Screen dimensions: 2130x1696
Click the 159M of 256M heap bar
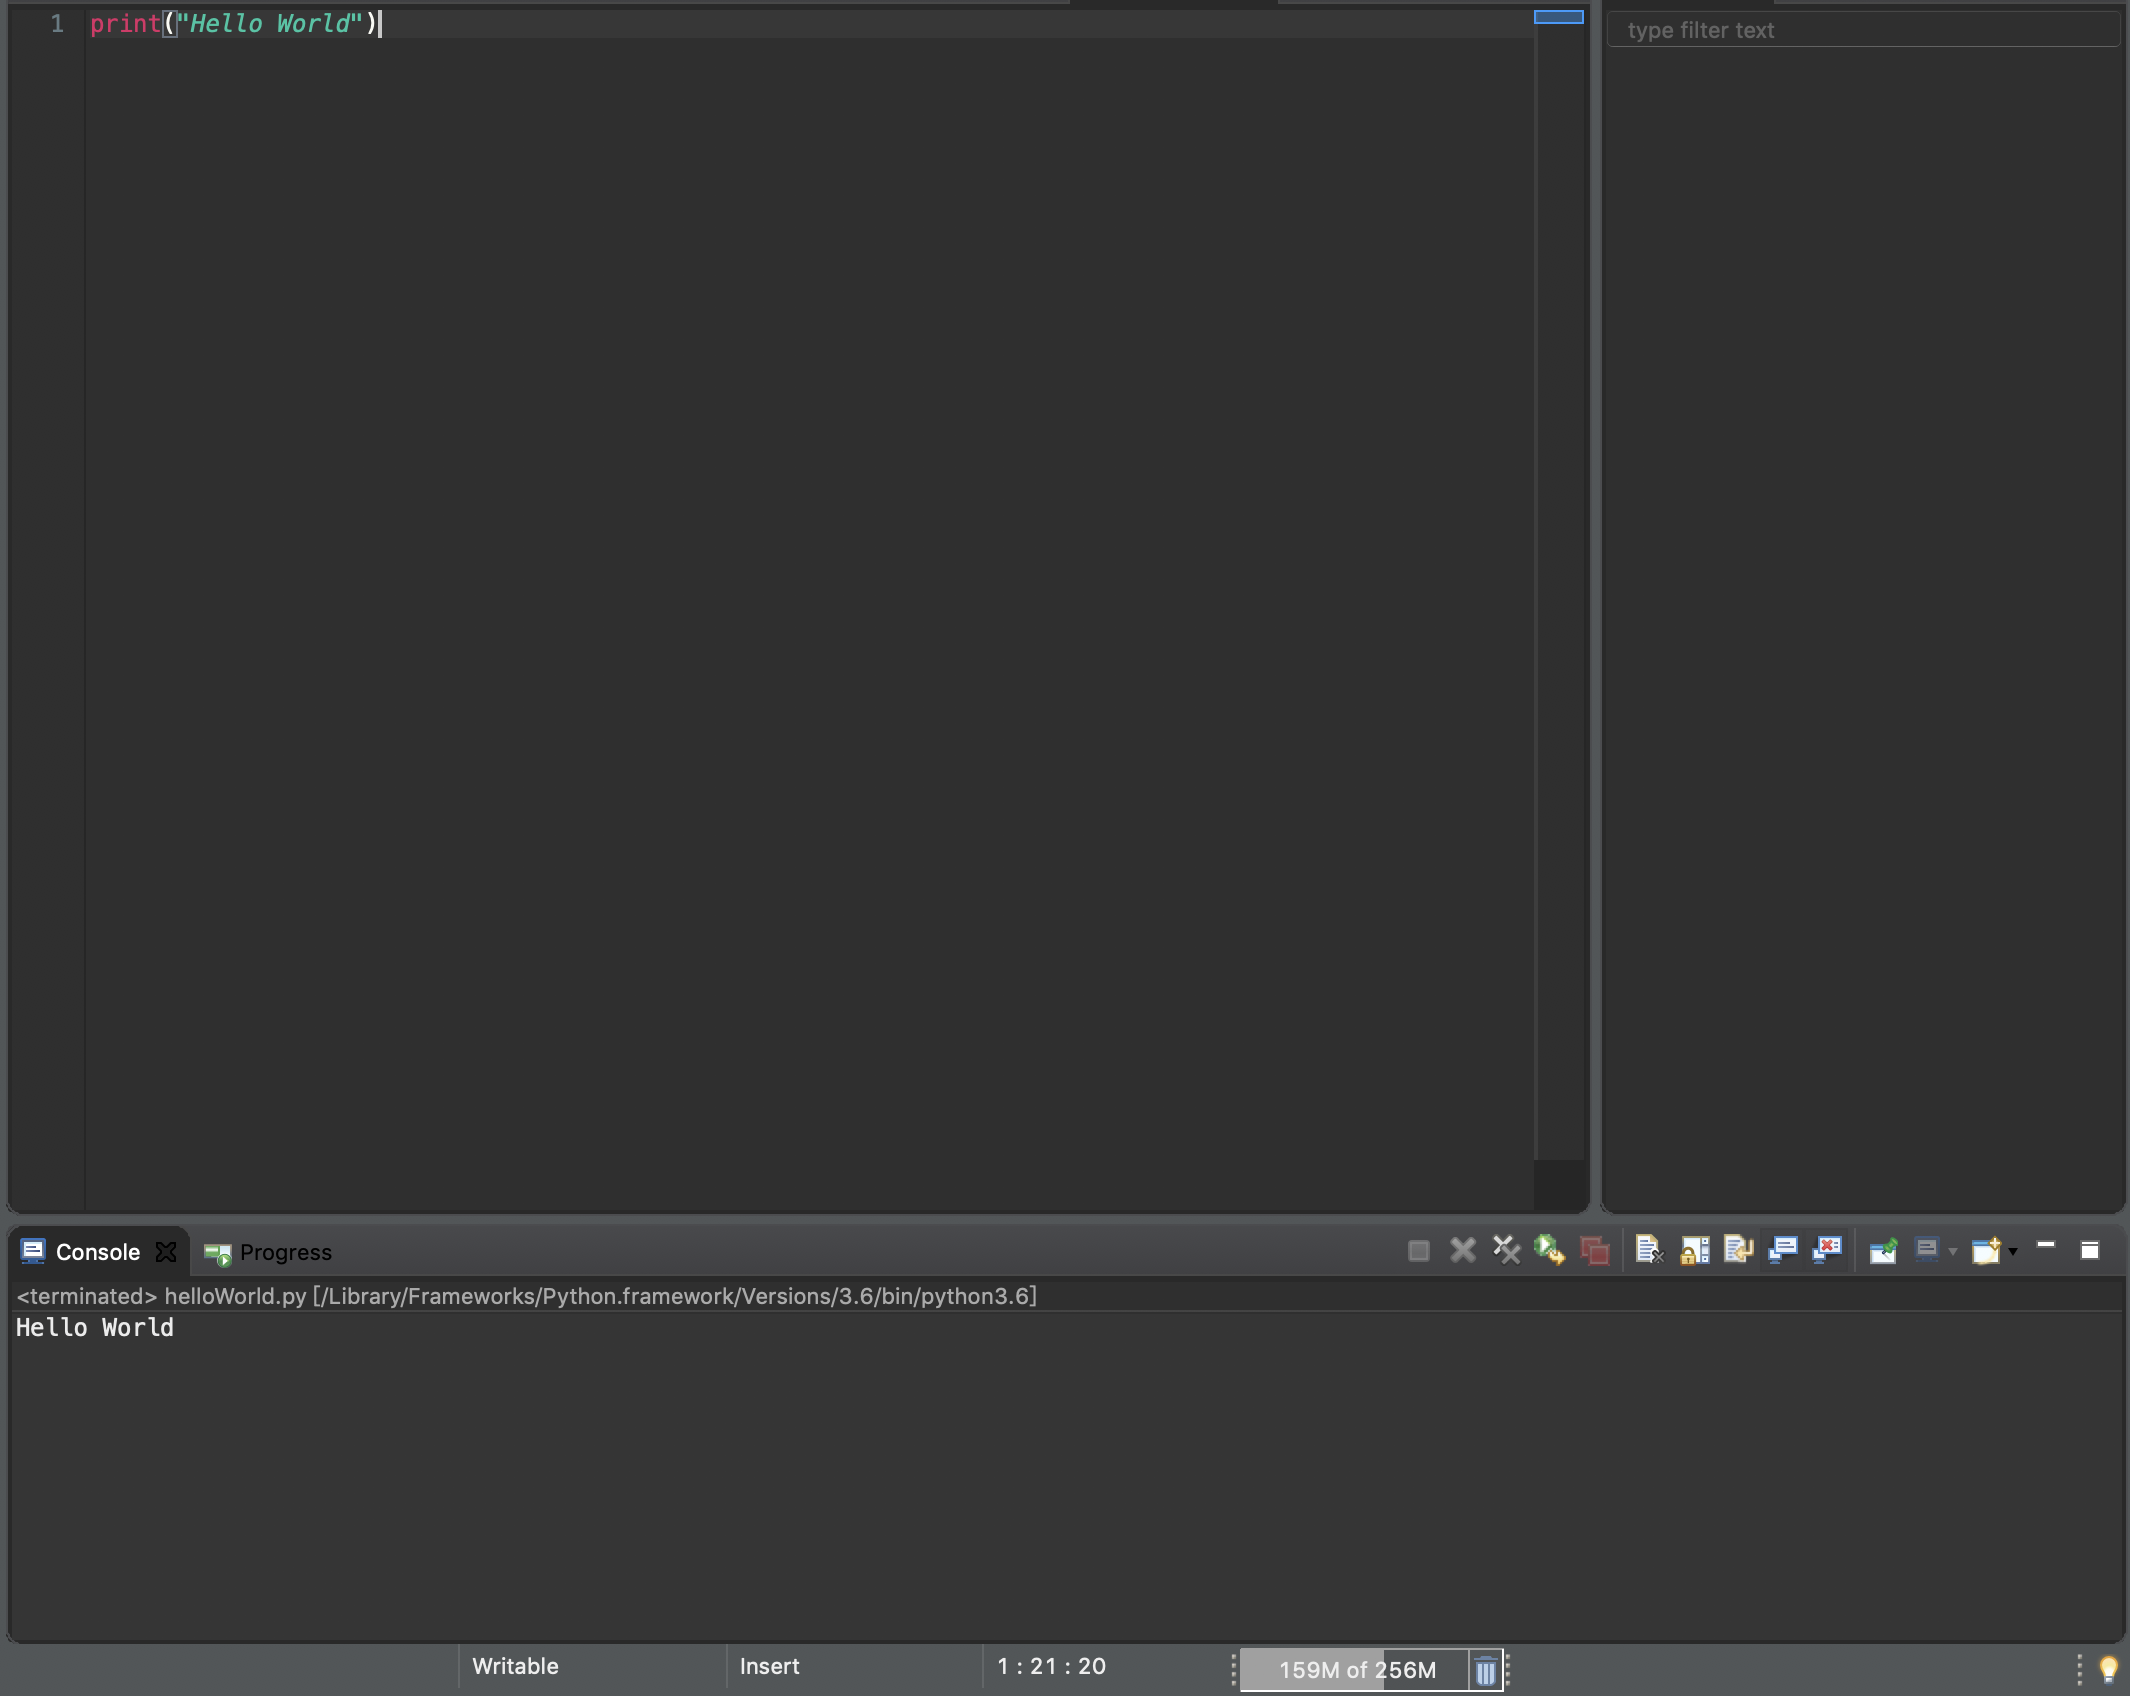tap(1355, 1671)
